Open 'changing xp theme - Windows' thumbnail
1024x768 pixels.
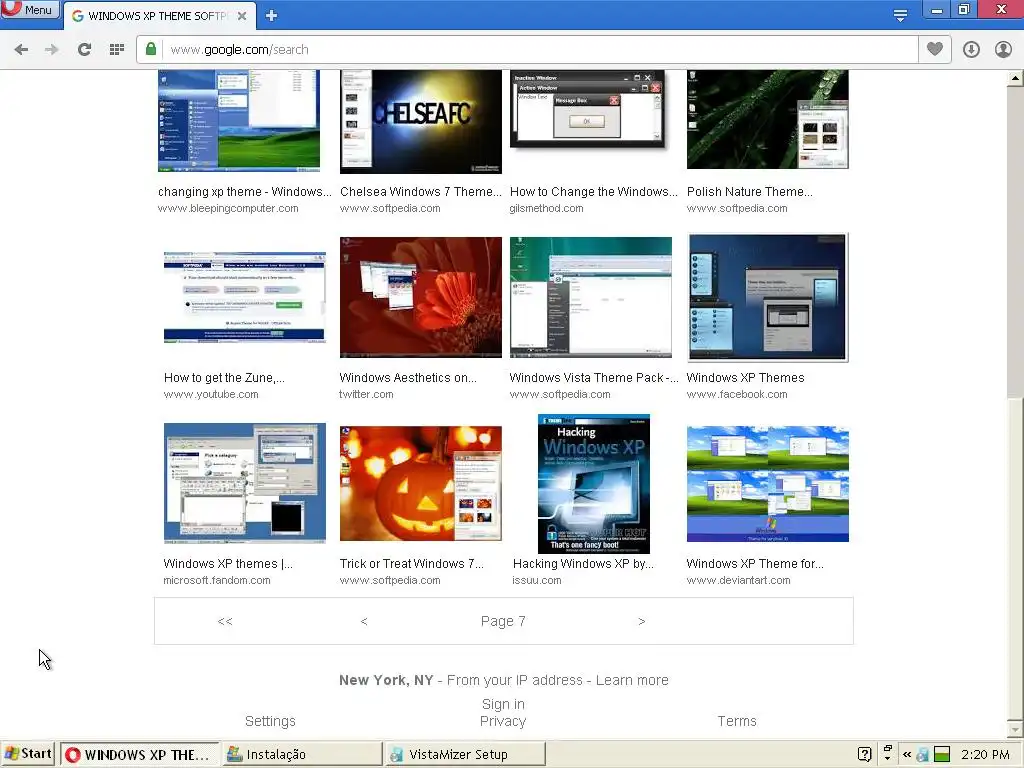[239, 121]
